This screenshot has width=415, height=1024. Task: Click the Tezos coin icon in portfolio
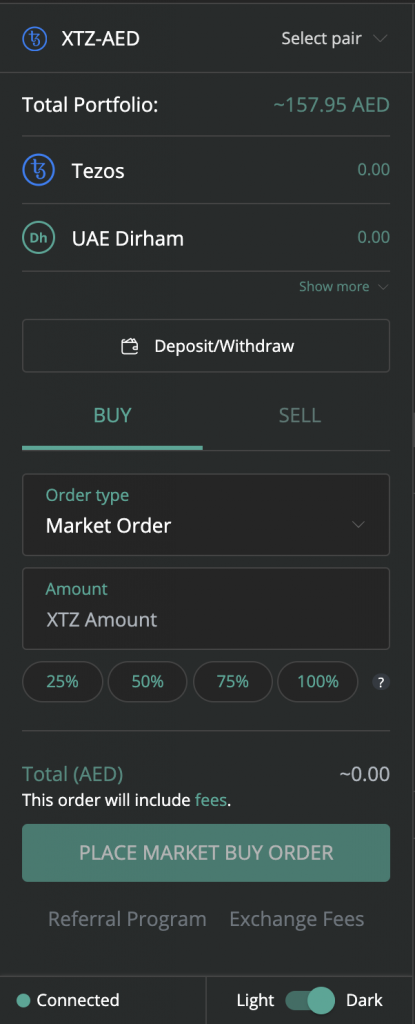39,170
